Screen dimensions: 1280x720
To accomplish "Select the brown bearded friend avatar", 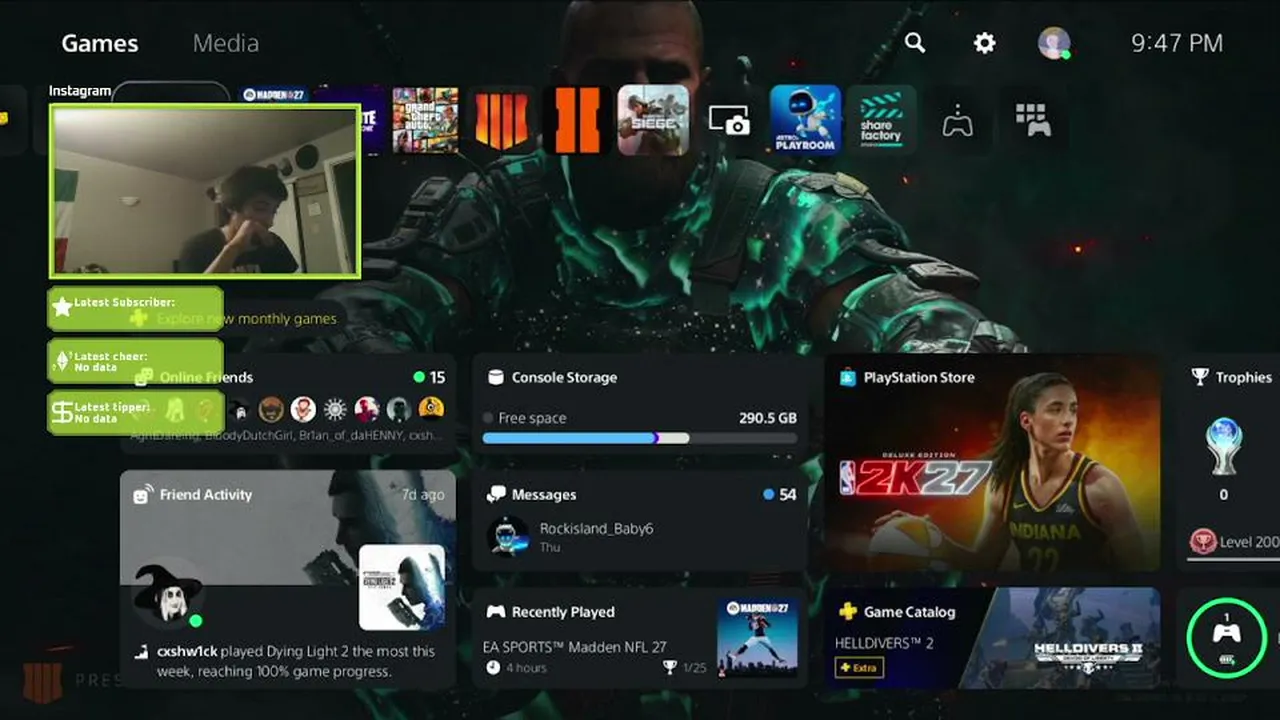I will tap(271, 408).
